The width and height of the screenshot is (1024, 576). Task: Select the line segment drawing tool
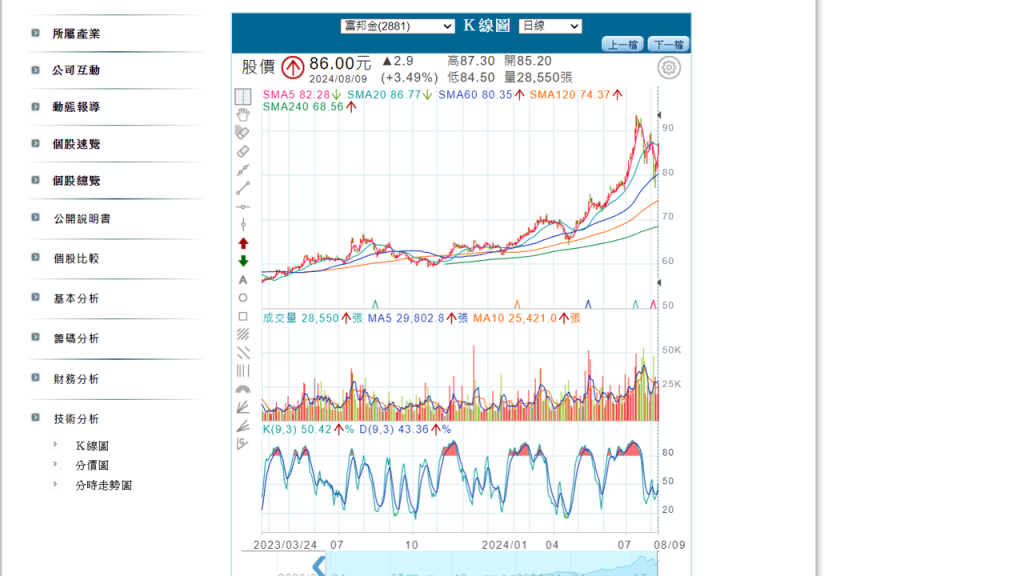pos(243,188)
